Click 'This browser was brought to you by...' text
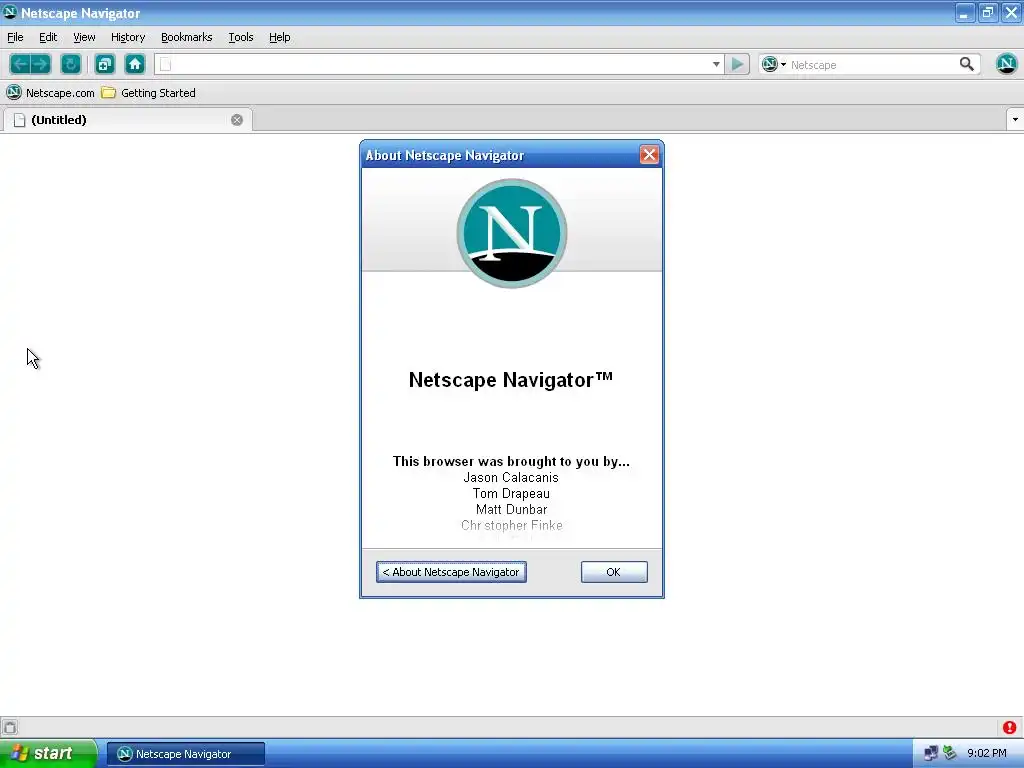Image resolution: width=1024 pixels, height=768 pixels. point(511,461)
